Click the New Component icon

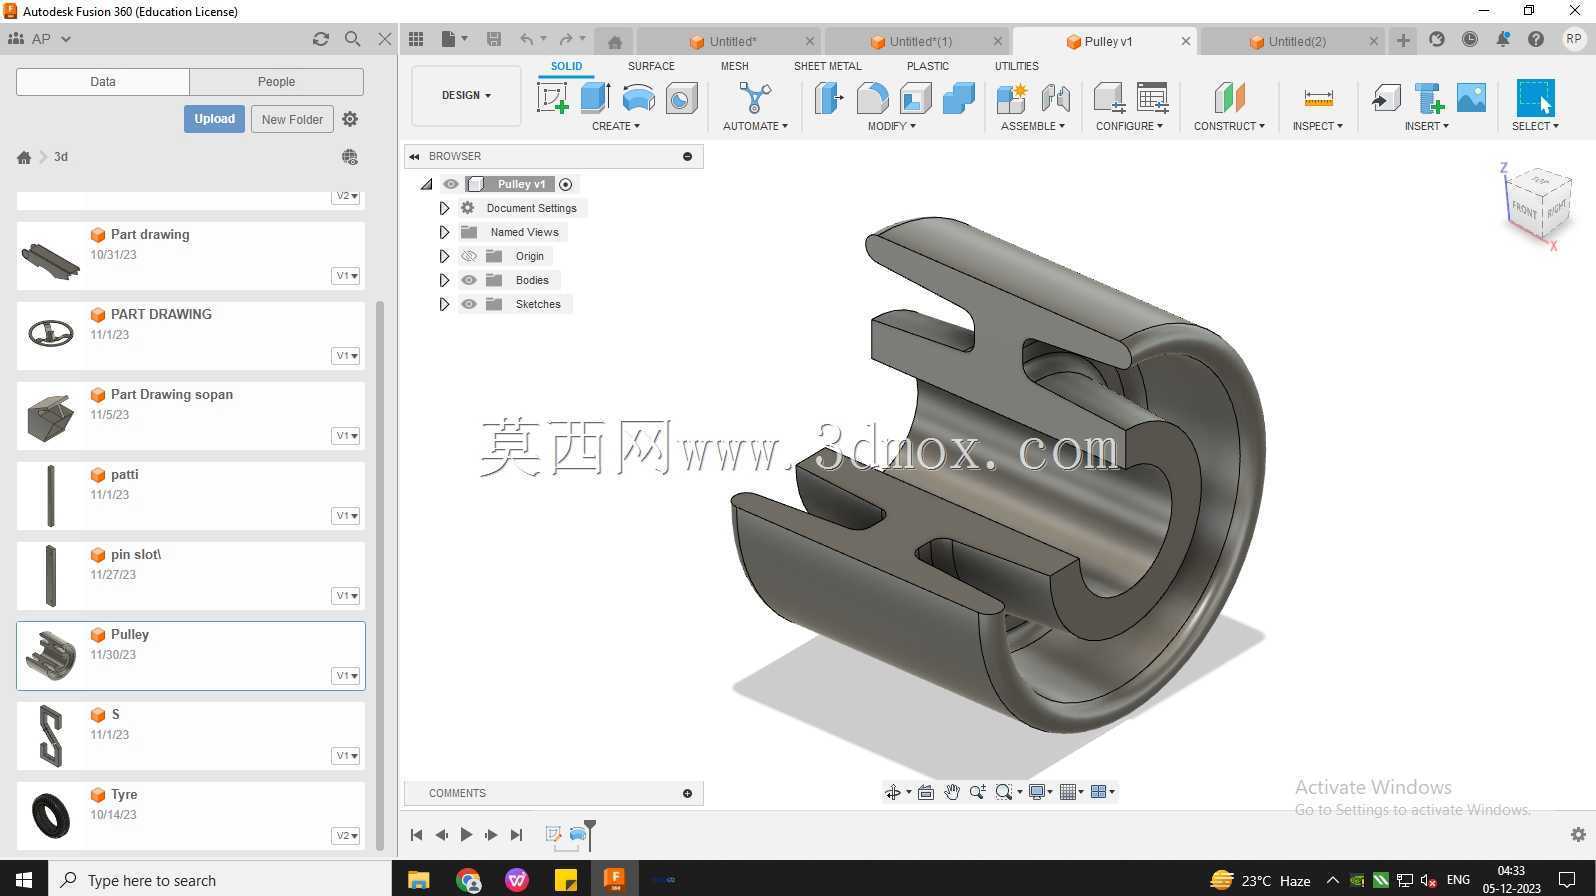1012,98
